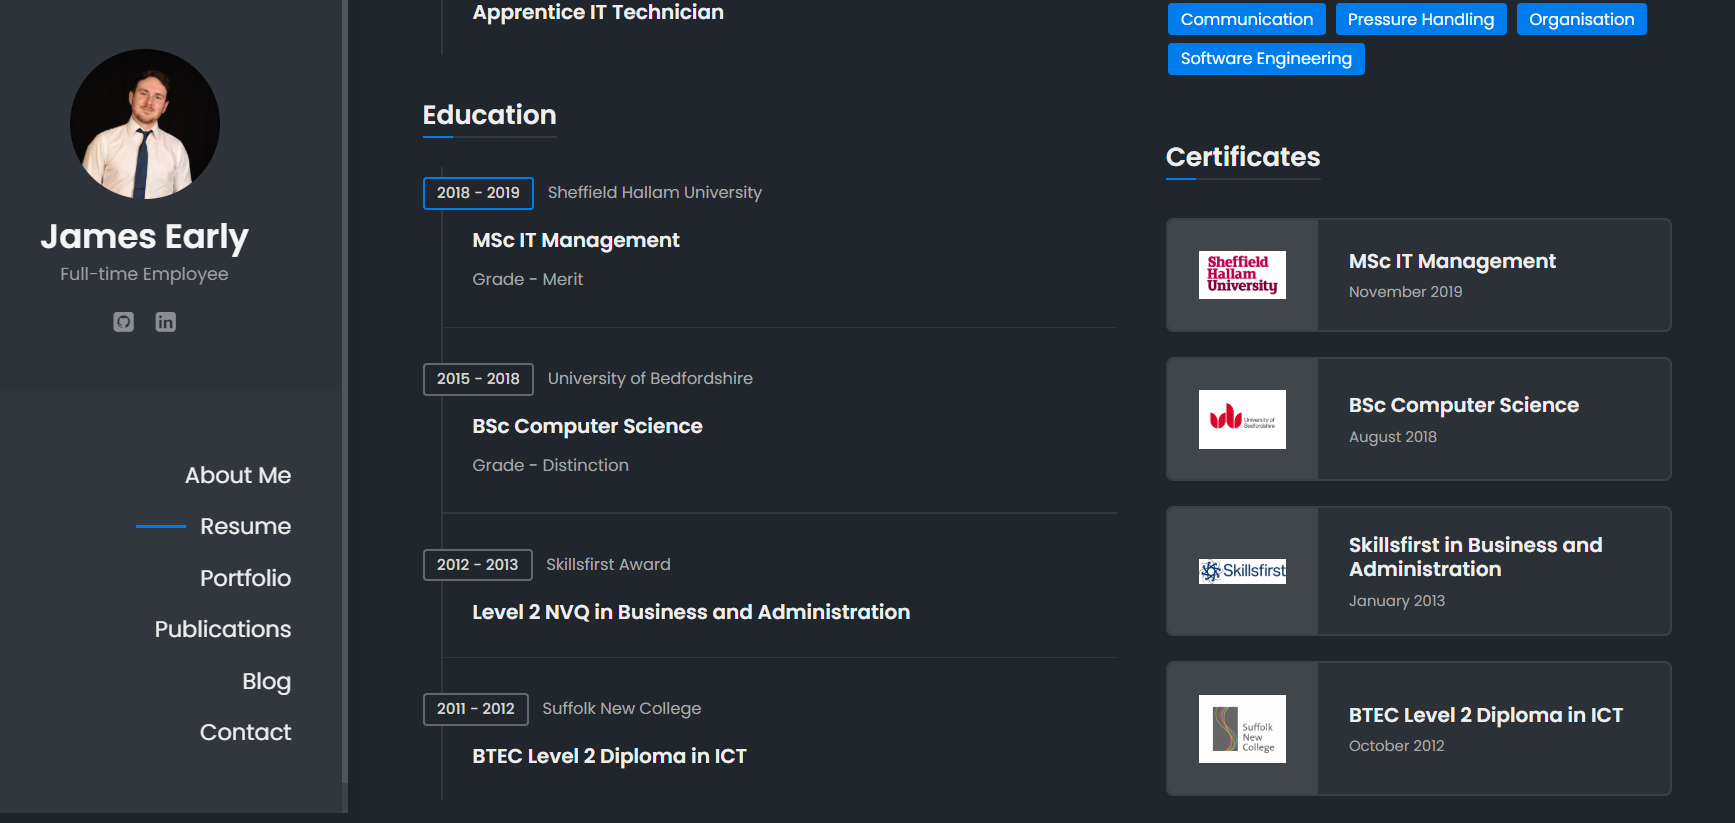The width and height of the screenshot is (1735, 823).
Task: Select Resume in the sidebar menu
Action: (245, 526)
